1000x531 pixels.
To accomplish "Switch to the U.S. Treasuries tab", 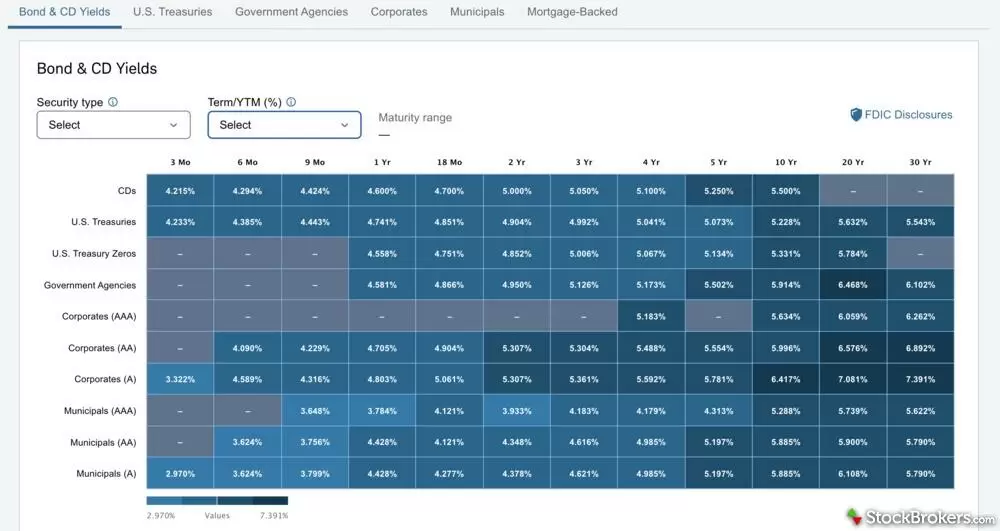I will [x=173, y=12].
